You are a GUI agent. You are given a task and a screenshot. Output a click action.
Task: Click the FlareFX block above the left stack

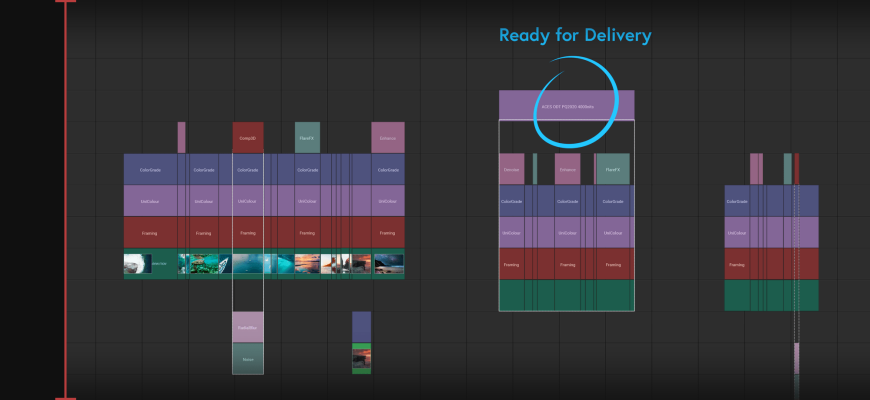[x=307, y=138]
